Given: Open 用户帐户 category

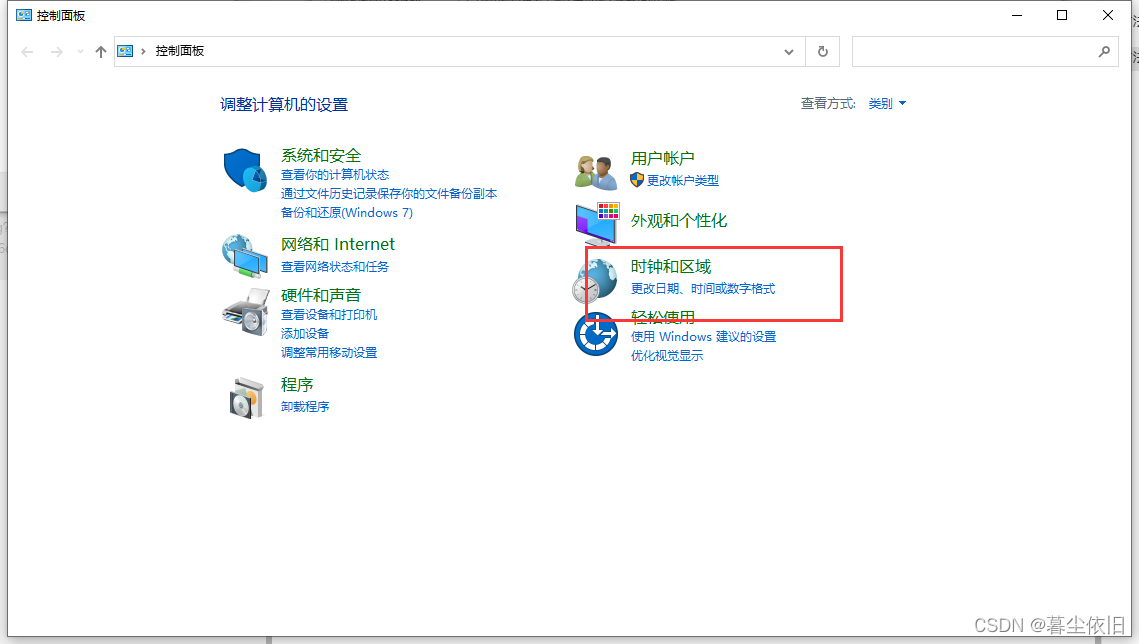Looking at the screenshot, I should tap(662, 158).
